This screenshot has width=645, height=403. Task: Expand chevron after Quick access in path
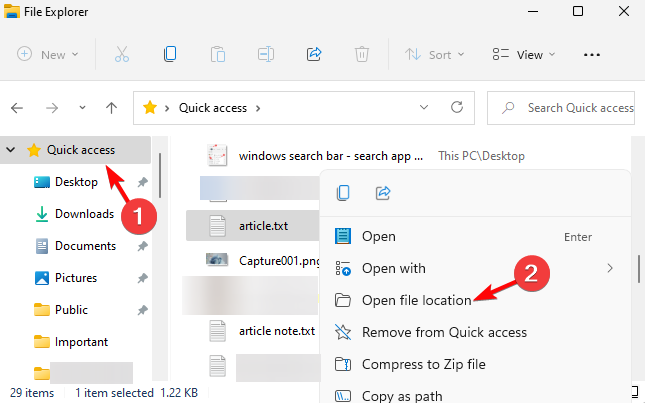258,108
